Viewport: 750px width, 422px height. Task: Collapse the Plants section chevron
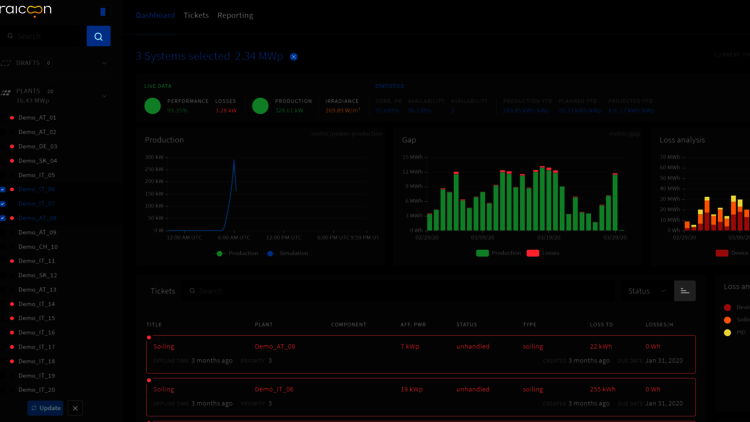[x=104, y=95]
